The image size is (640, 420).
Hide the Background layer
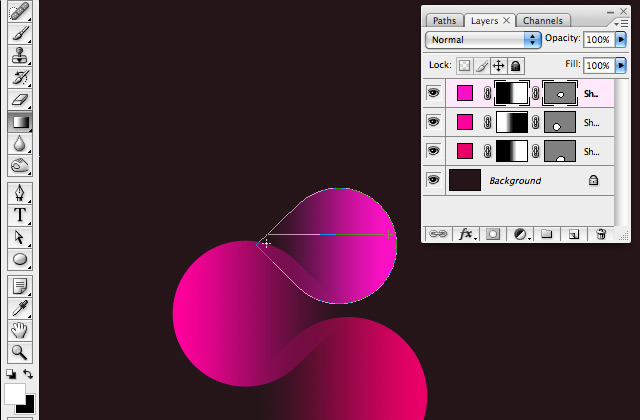(433, 180)
